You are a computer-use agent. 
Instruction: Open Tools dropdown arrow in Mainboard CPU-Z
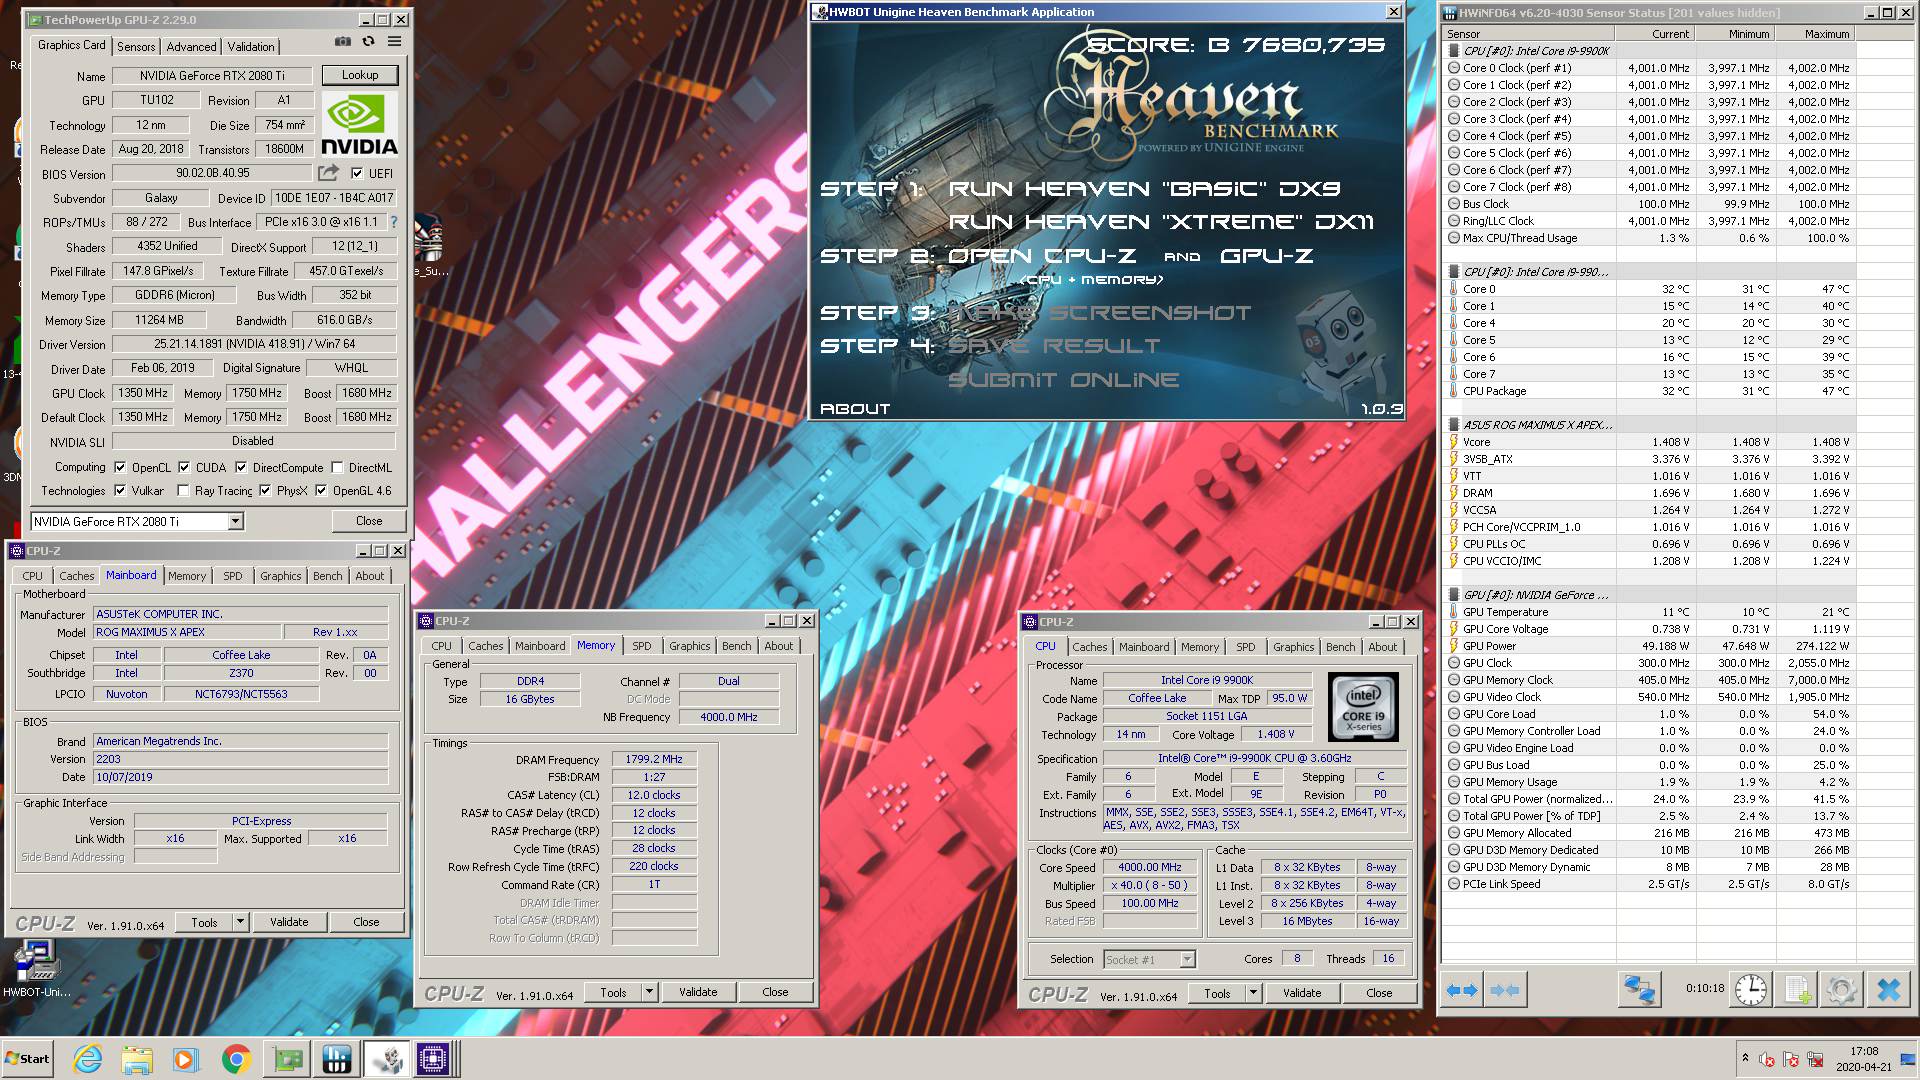point(240,921)
